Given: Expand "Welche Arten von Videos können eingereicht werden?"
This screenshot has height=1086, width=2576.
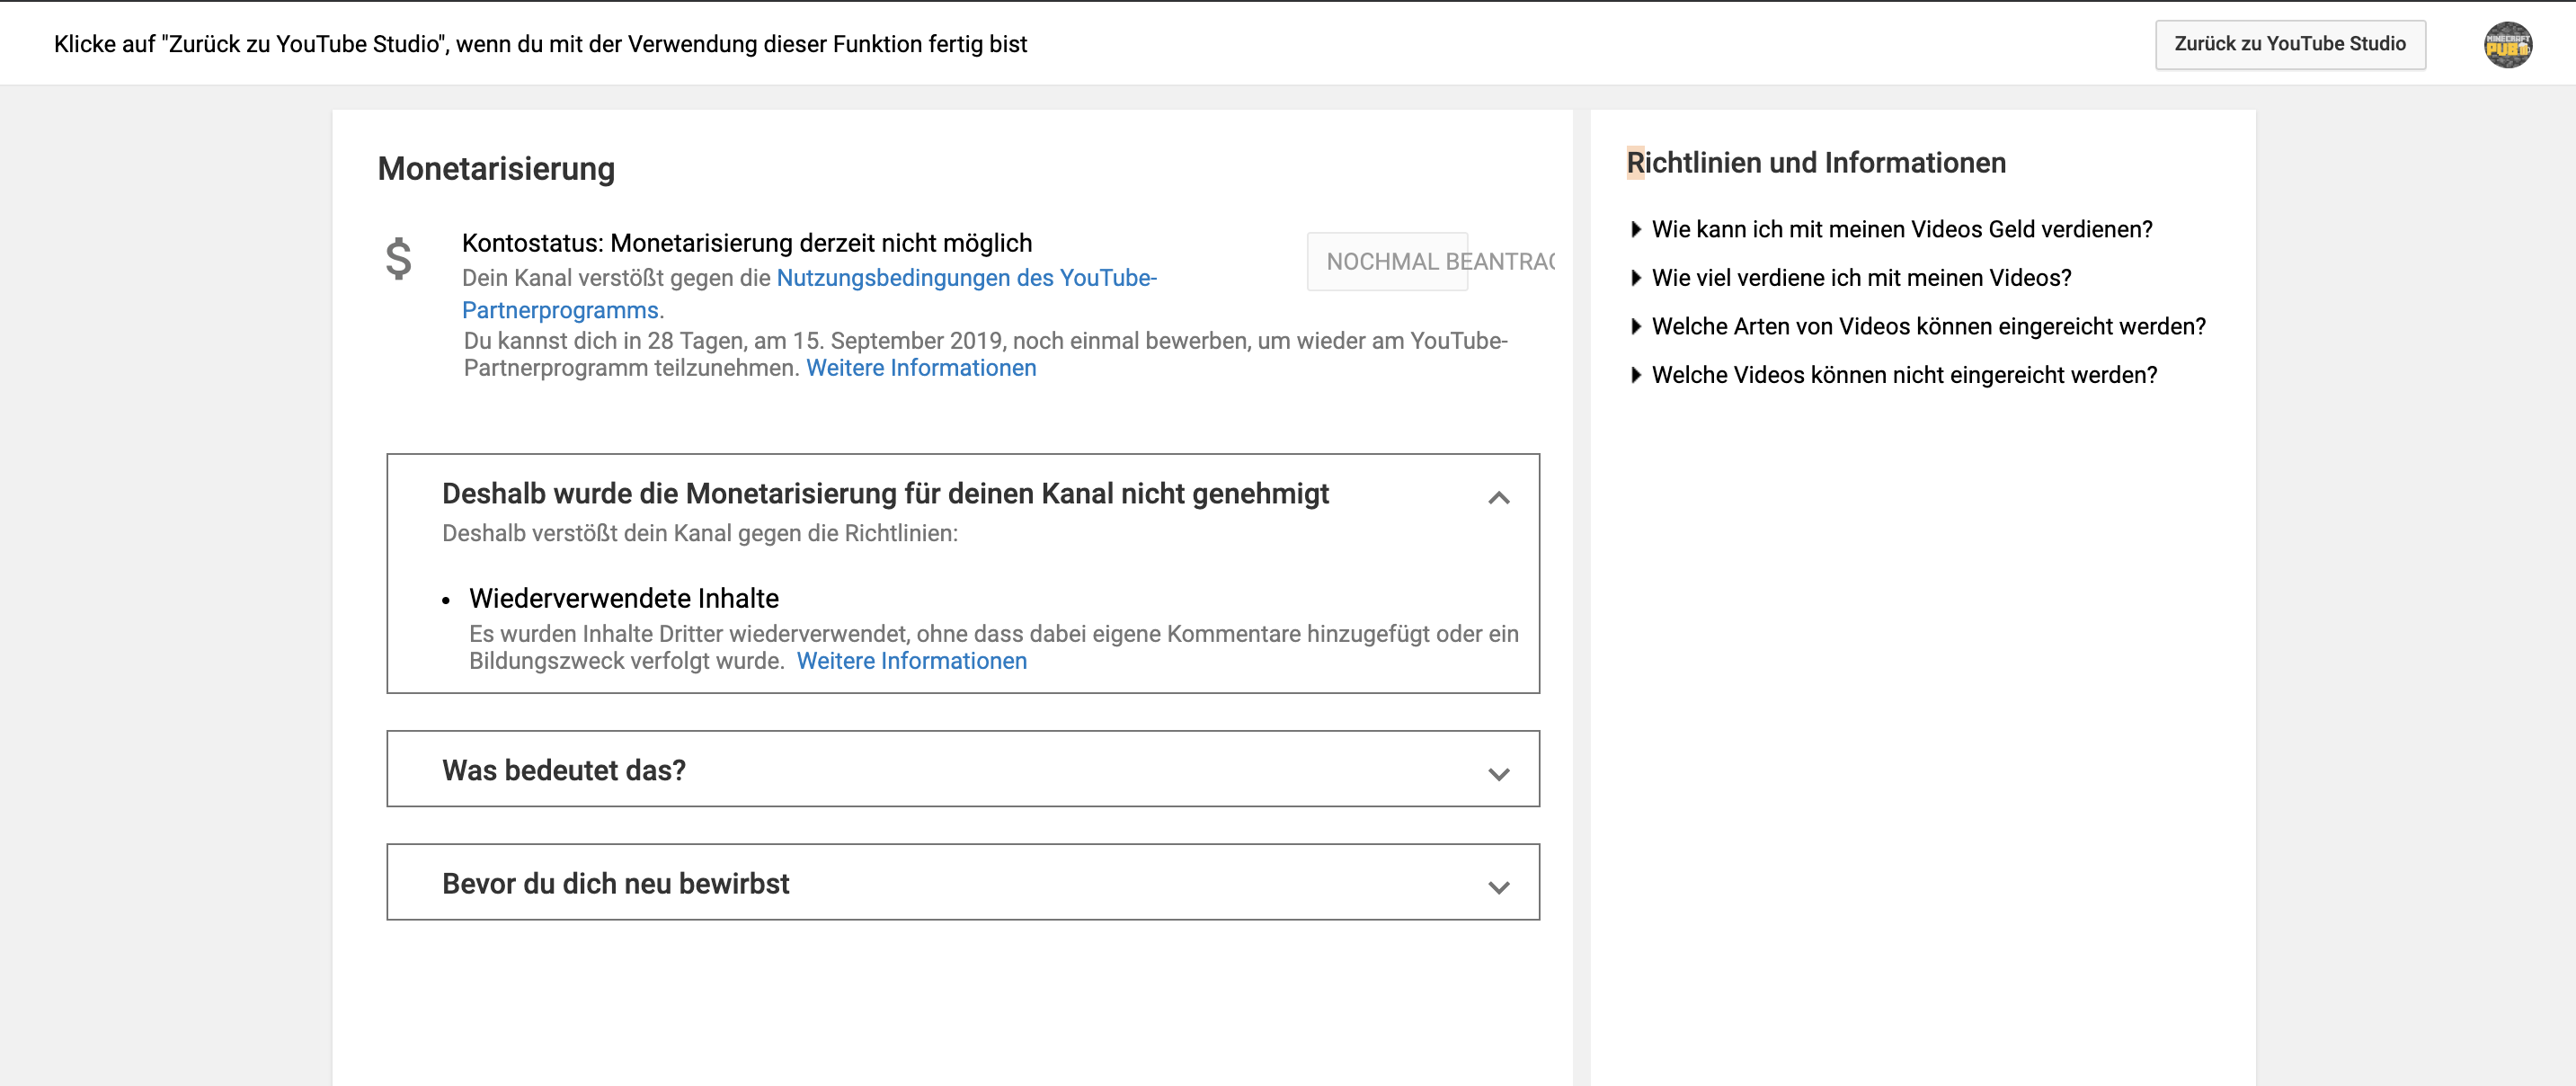Looking at the screenshot, I should click(1918, 326).
